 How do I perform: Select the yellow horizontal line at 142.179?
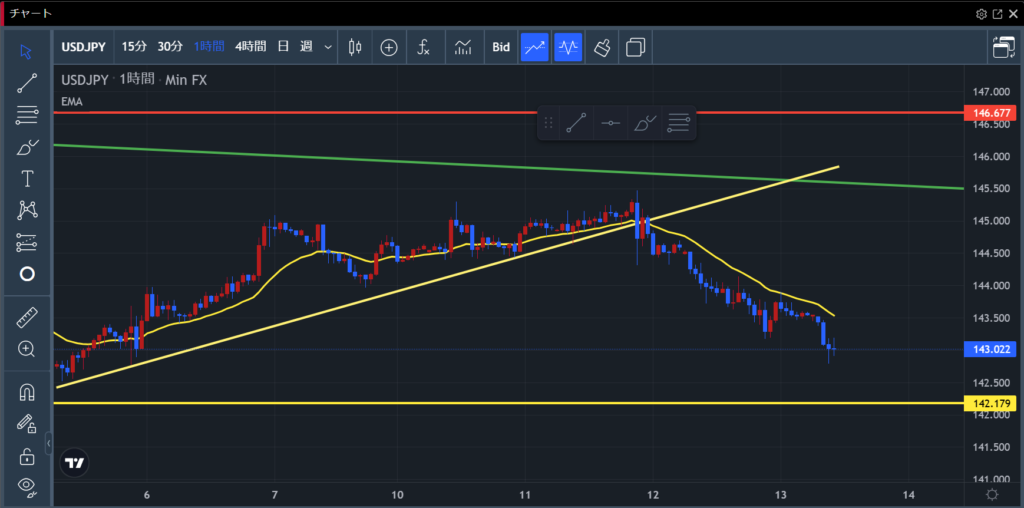pos(508,403)
